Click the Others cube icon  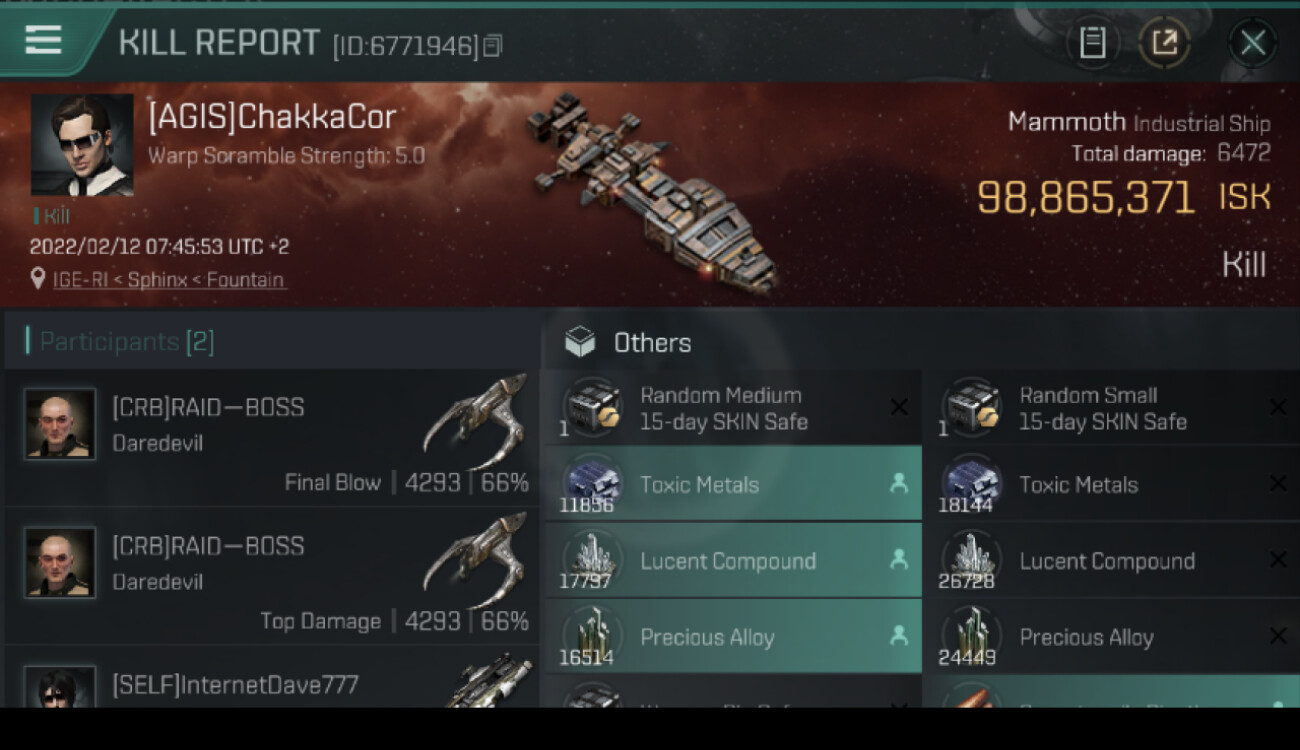point(580,343)
